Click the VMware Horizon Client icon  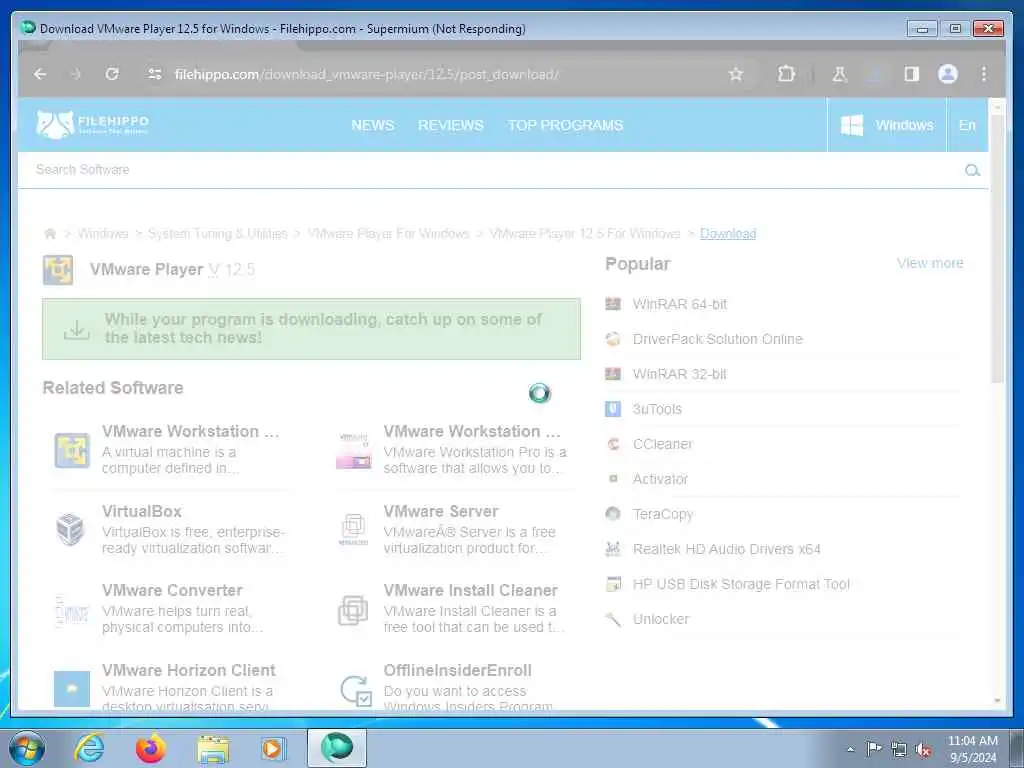72,689
